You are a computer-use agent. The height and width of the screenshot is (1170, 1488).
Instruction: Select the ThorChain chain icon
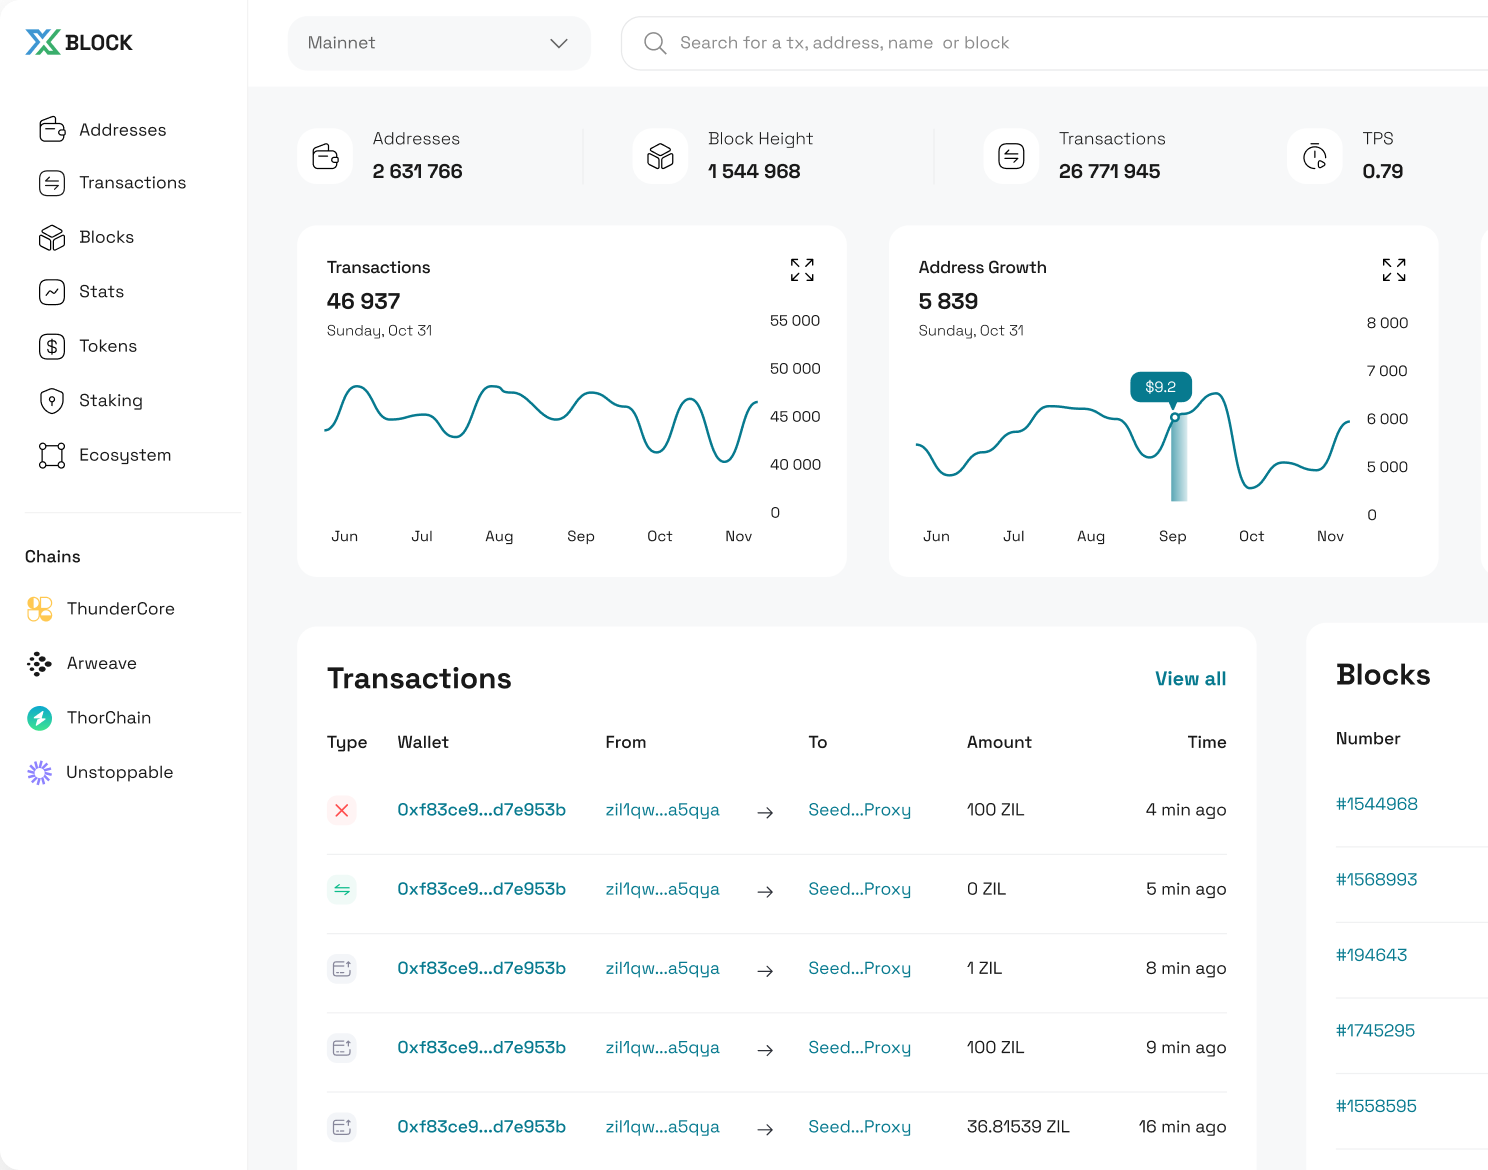pyautogui.click(x=40, y=718)
